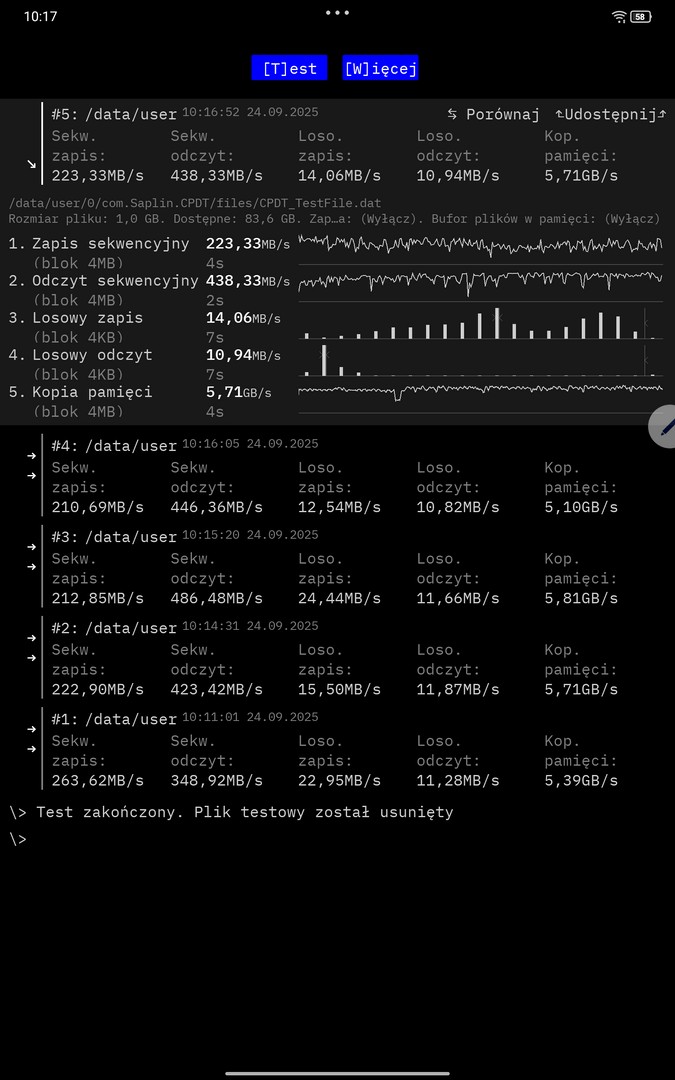Click the Odczyt sekwencyjny result row label
Screen dimensions: 675x1080
pyautogui.click(x=115, y=281)
